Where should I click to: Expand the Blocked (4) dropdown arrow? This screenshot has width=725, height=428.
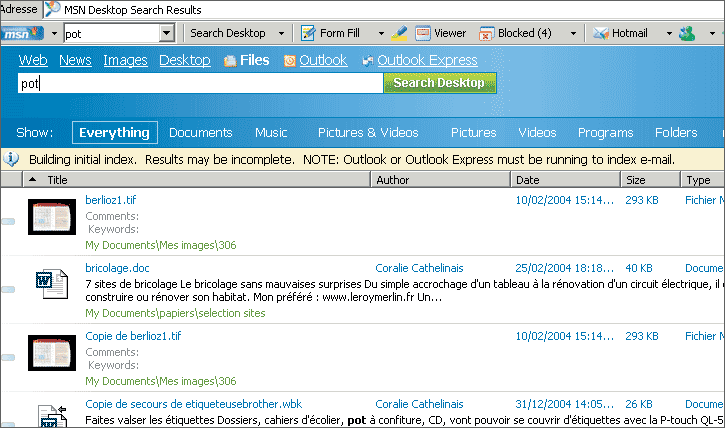coord(573,34)
